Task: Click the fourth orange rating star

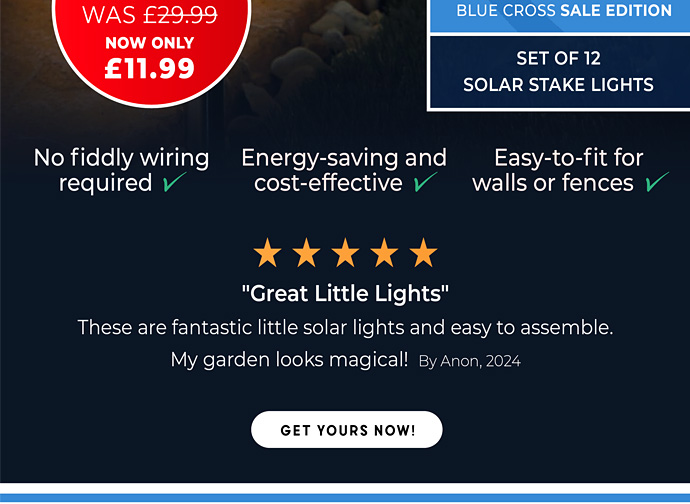Action: (384, 253)
